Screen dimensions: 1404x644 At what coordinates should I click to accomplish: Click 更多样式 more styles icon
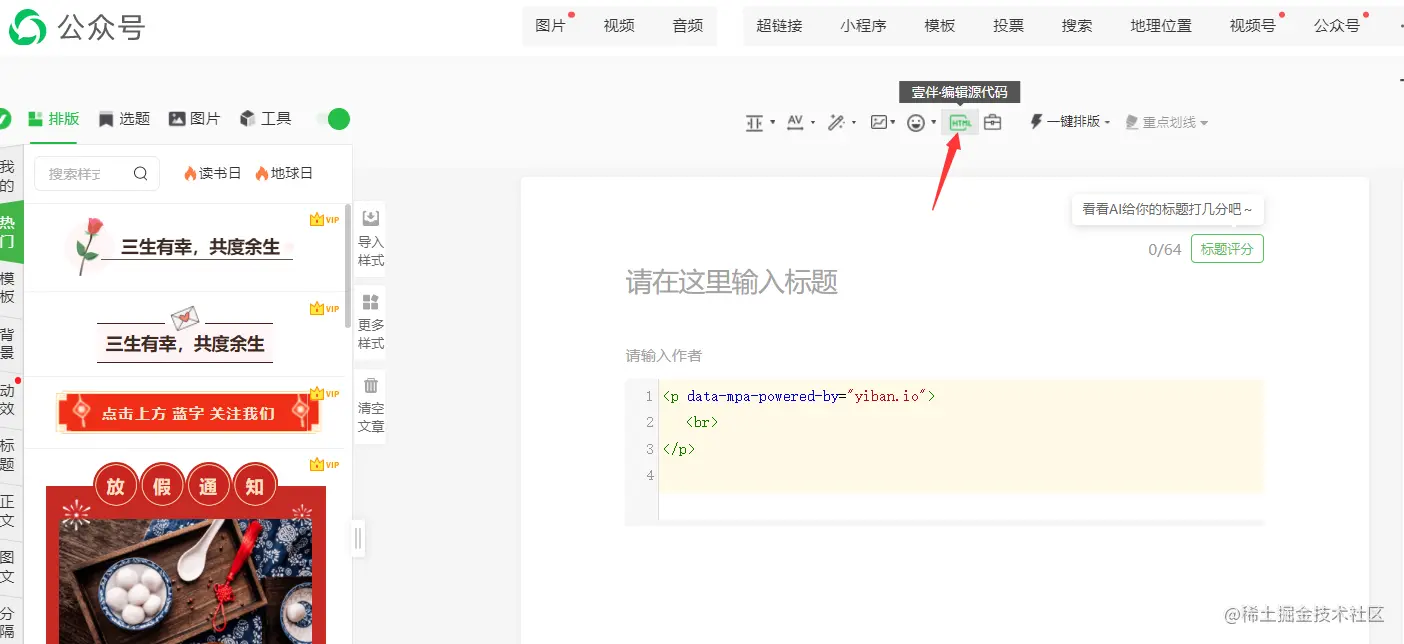pos(371,302)
